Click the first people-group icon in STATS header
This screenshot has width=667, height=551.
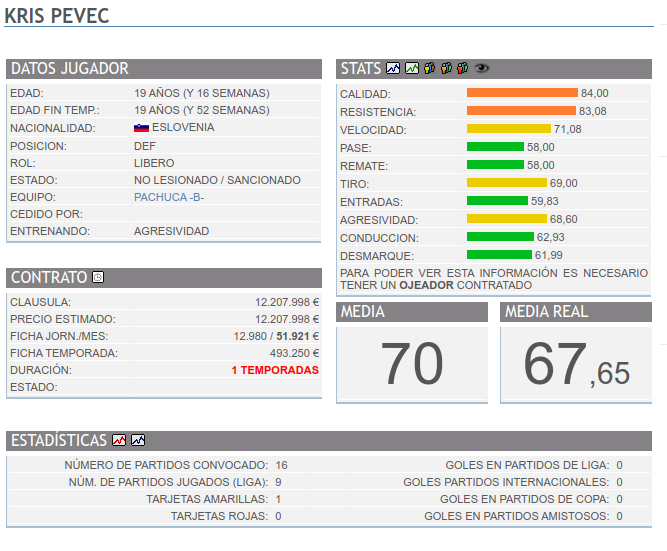(x=429, y=69)
